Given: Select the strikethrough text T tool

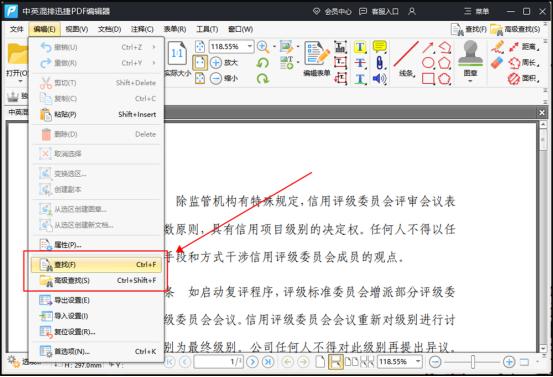Looking at the screenshot, I should (x=360, y=63).
